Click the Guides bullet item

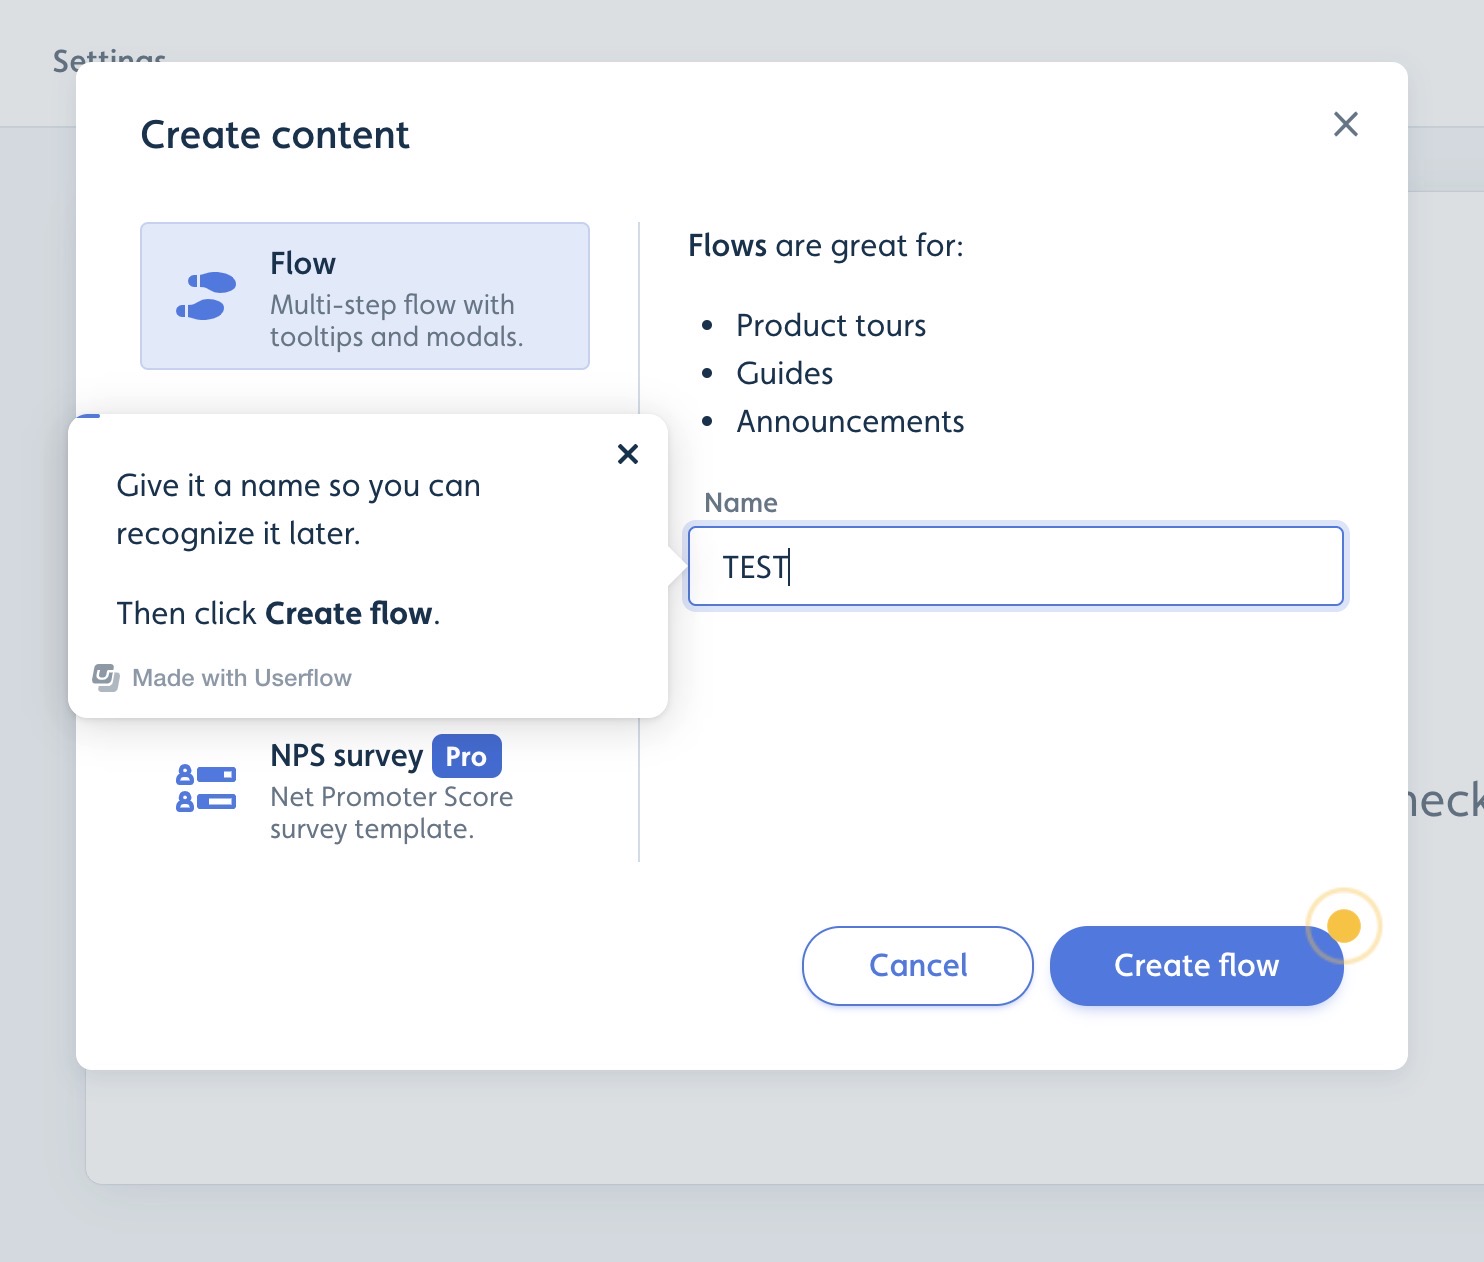784,373
